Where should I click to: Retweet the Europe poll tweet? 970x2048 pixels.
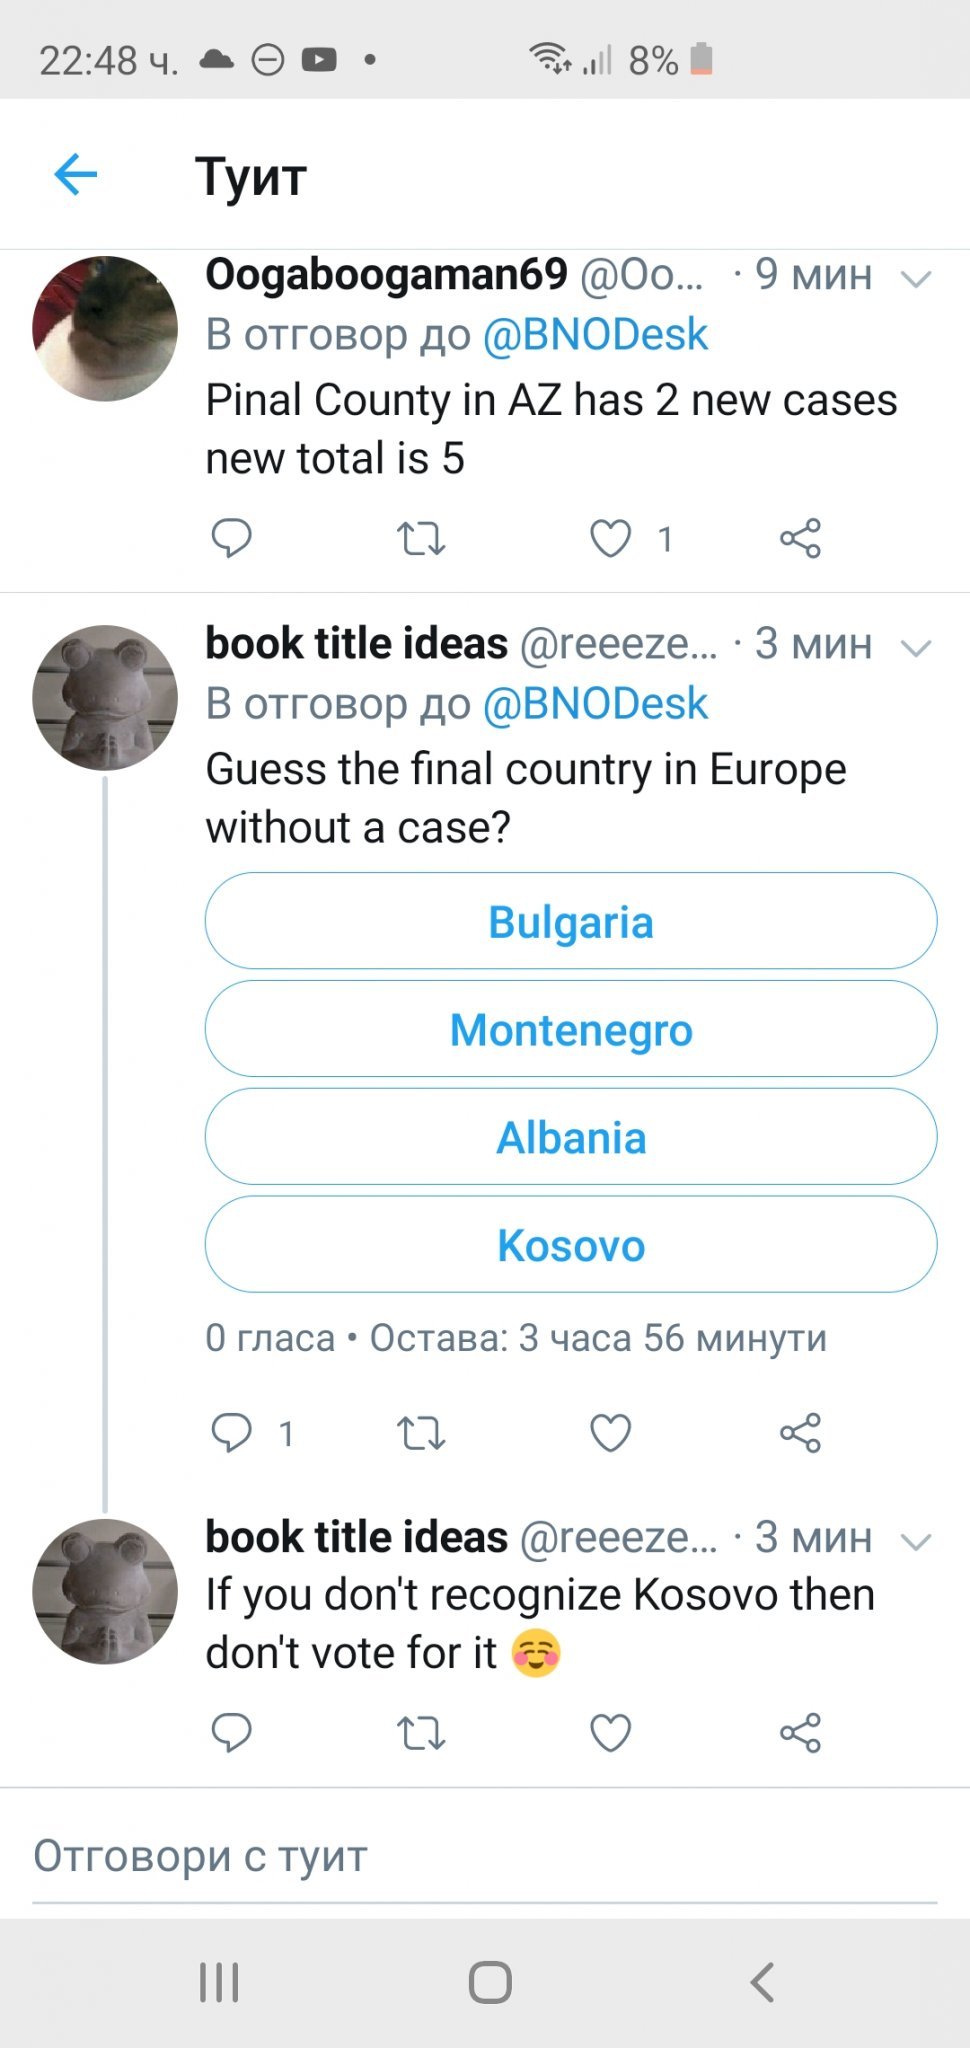click(421, 1433)
